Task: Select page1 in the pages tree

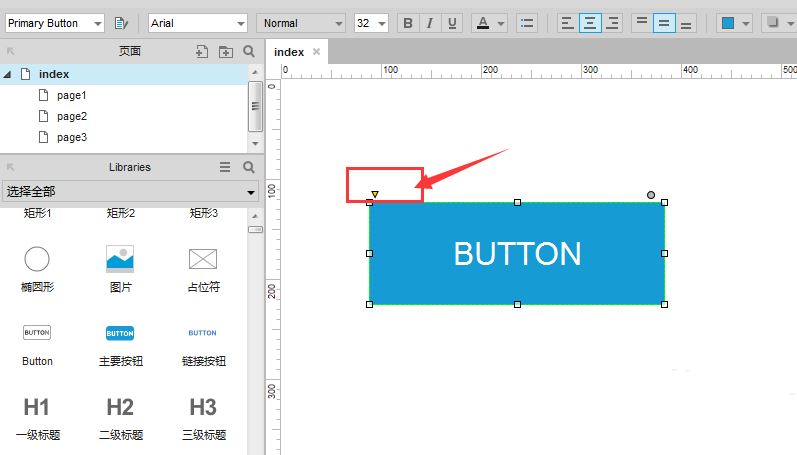Action: (x=72, y=95)
